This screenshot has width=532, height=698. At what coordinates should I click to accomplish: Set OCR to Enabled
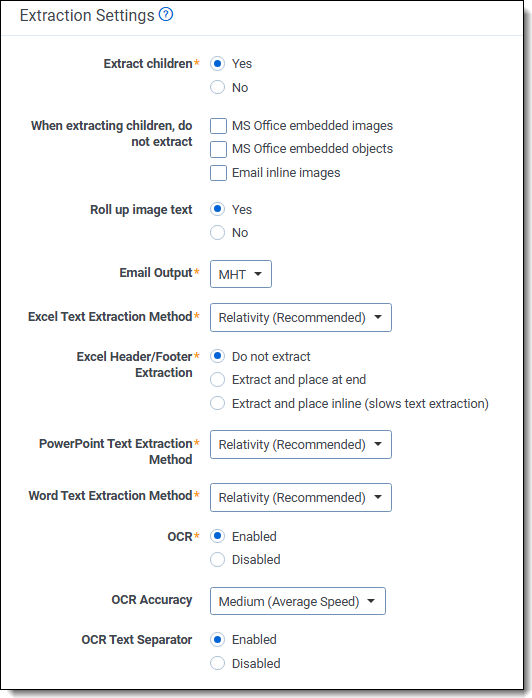pos(217,536)
